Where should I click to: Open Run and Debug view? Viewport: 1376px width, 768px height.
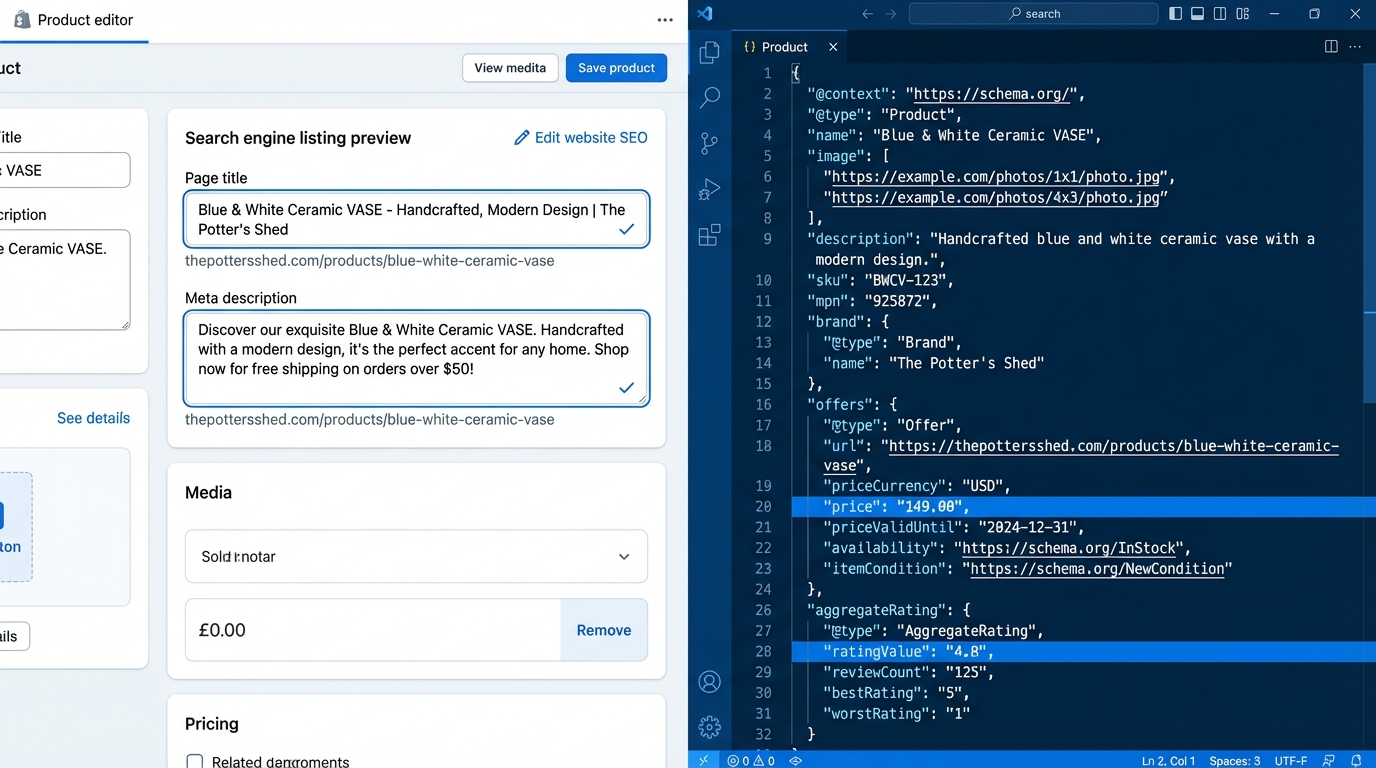709,189
